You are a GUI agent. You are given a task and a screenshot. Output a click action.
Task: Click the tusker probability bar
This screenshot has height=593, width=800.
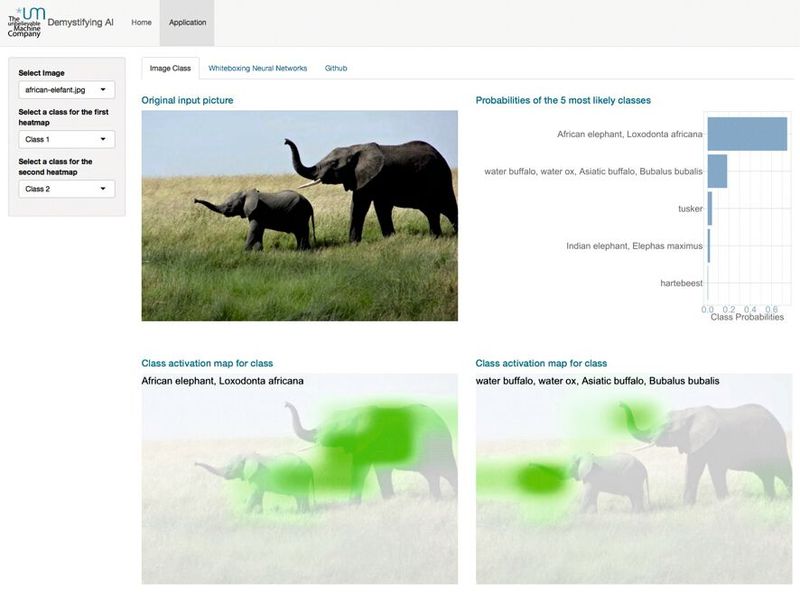pos(710,208)
